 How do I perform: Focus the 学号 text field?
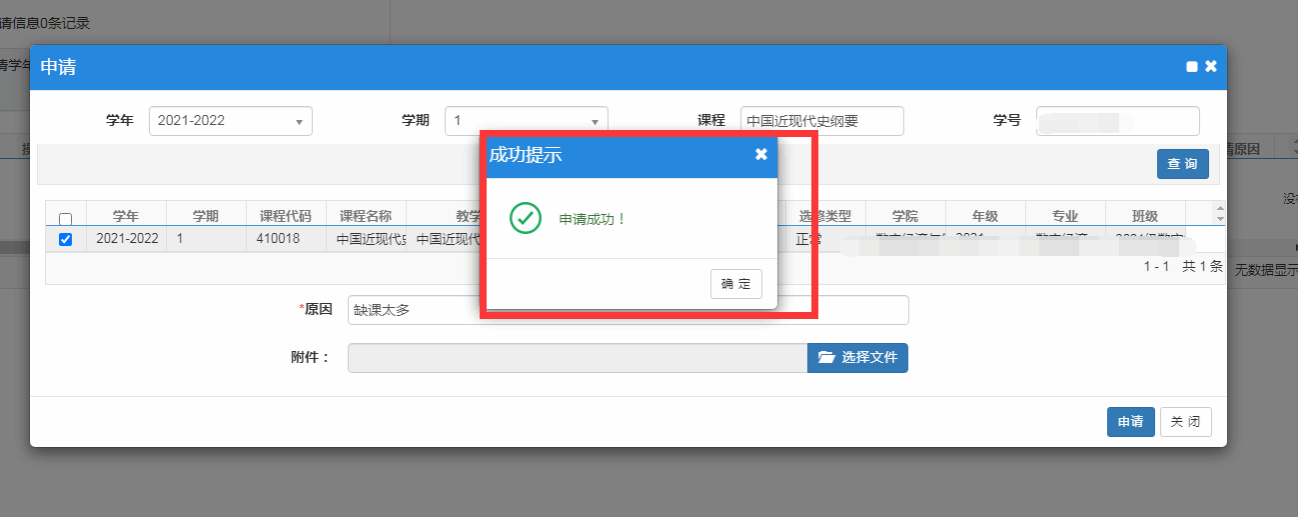click(1117, 121)
